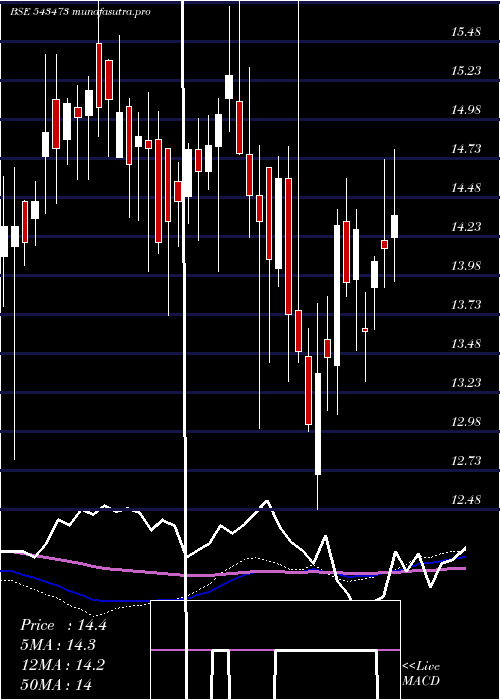Click the 13.98 price axis label
This screenshot has width=500, height=700.
[466, 266]
